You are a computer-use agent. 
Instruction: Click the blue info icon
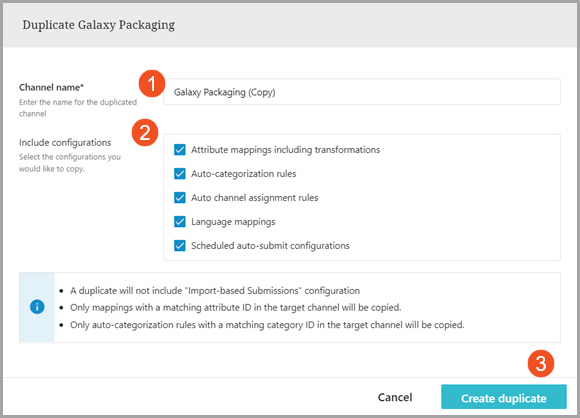[37, 307]
